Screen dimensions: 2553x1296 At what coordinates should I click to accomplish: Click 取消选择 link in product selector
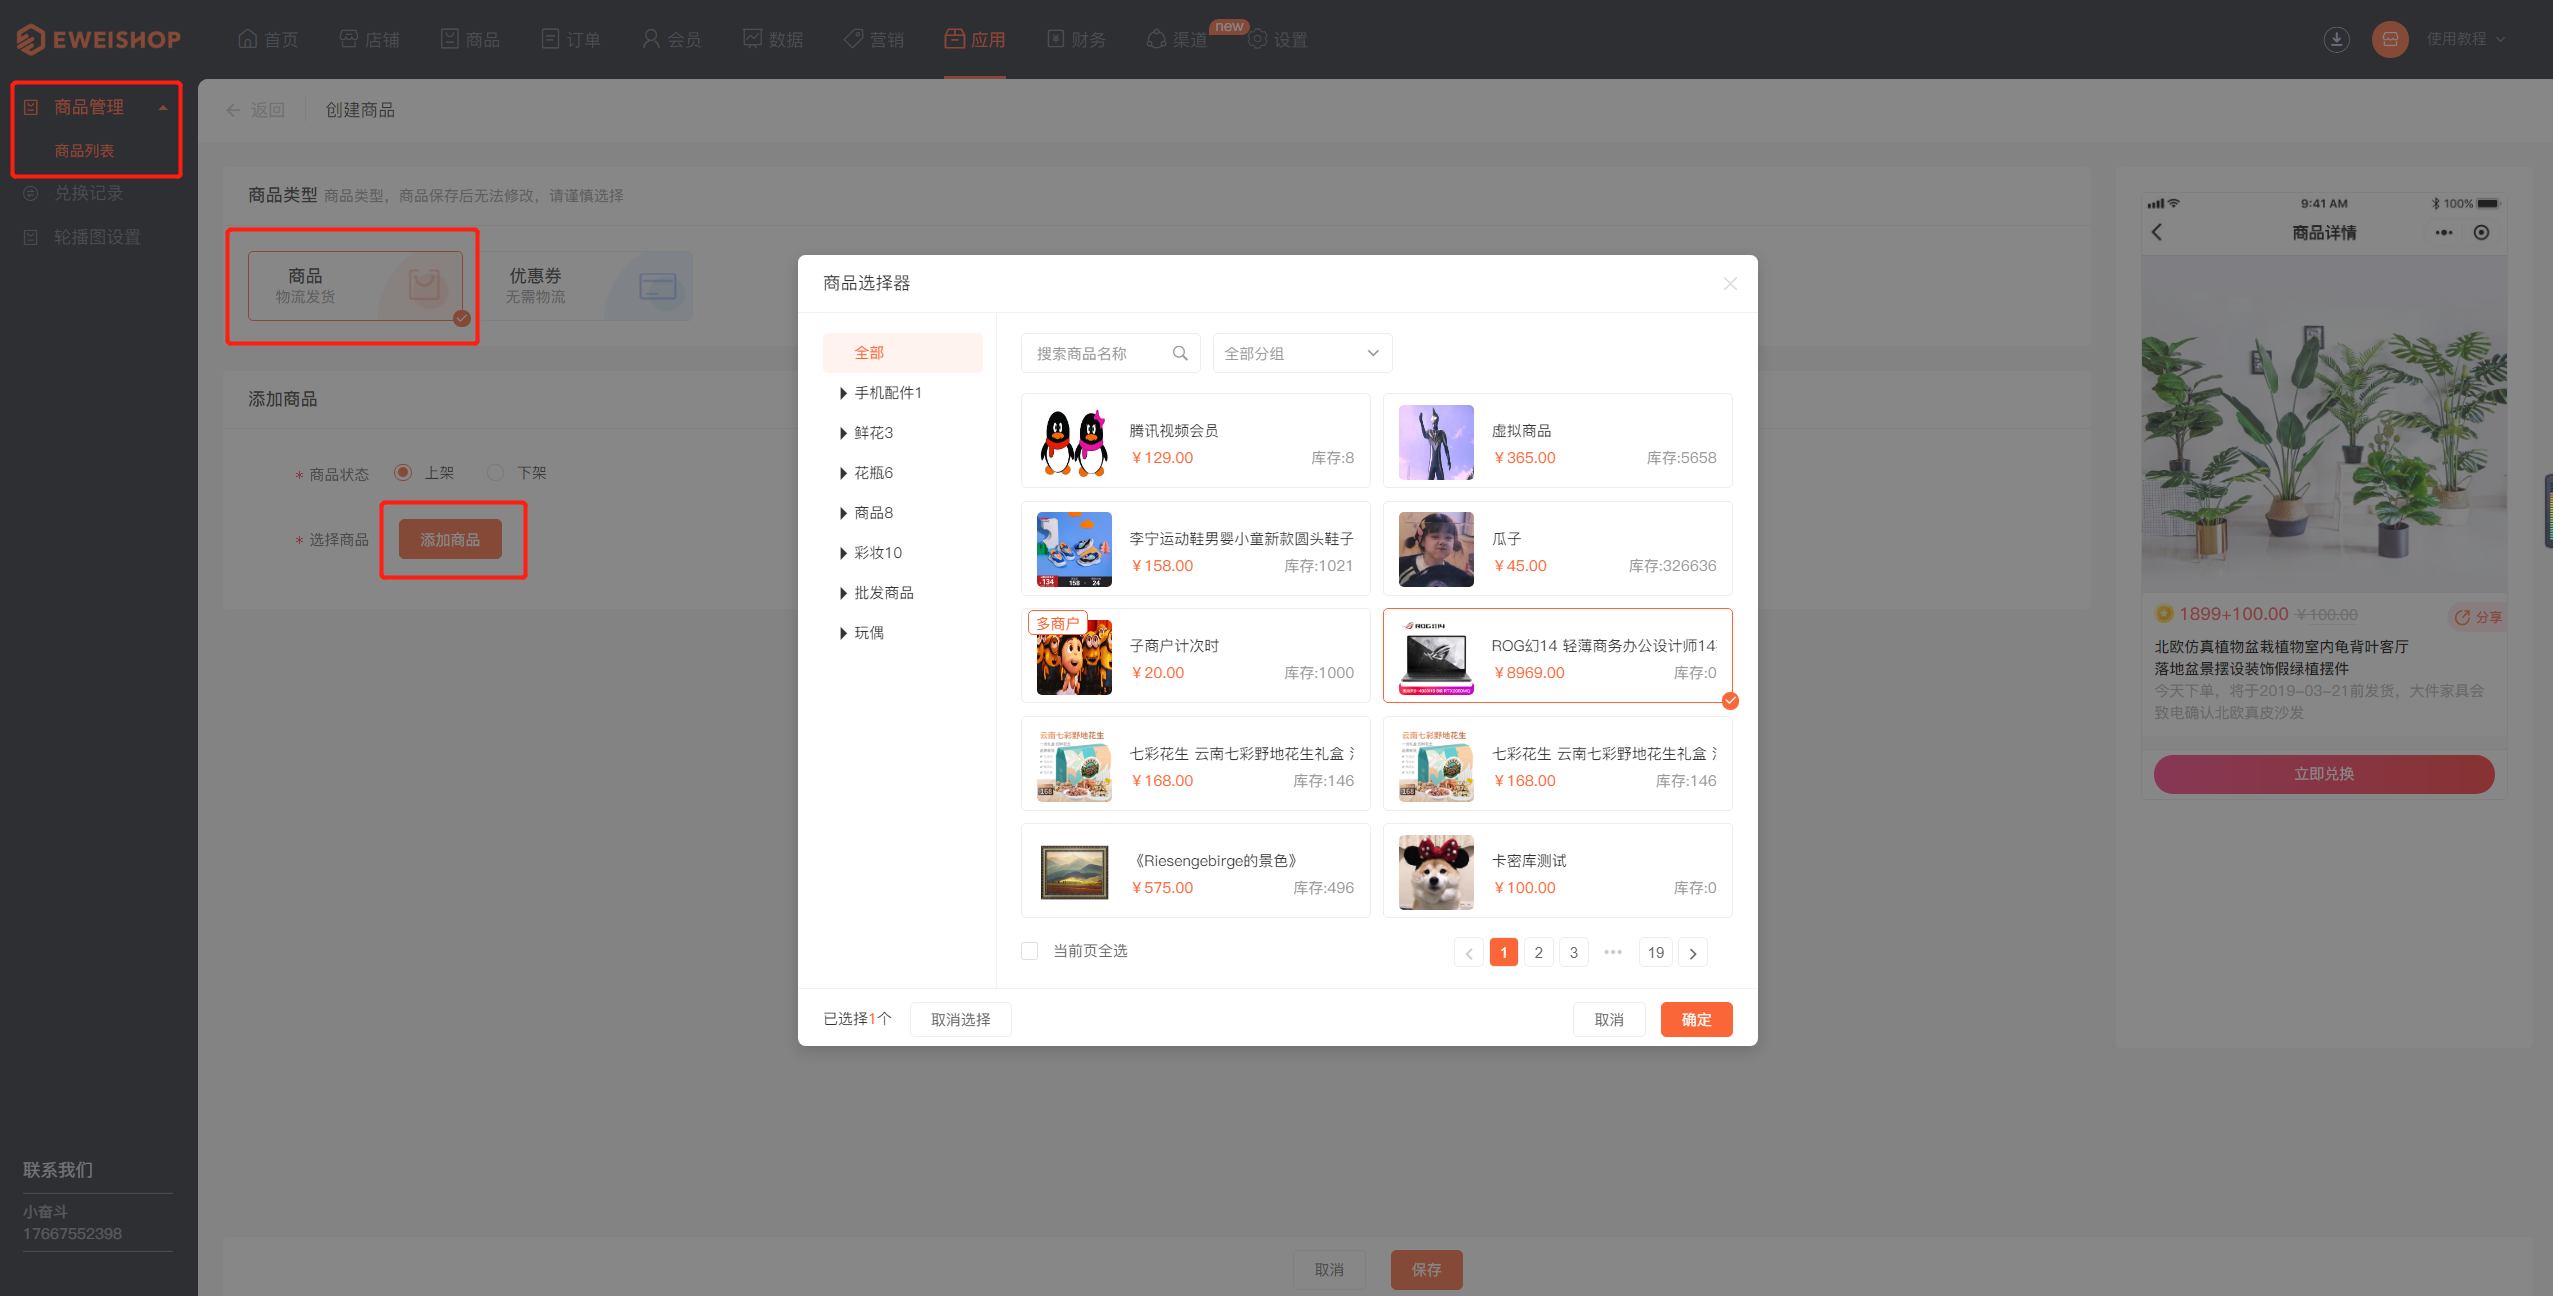958,1018
